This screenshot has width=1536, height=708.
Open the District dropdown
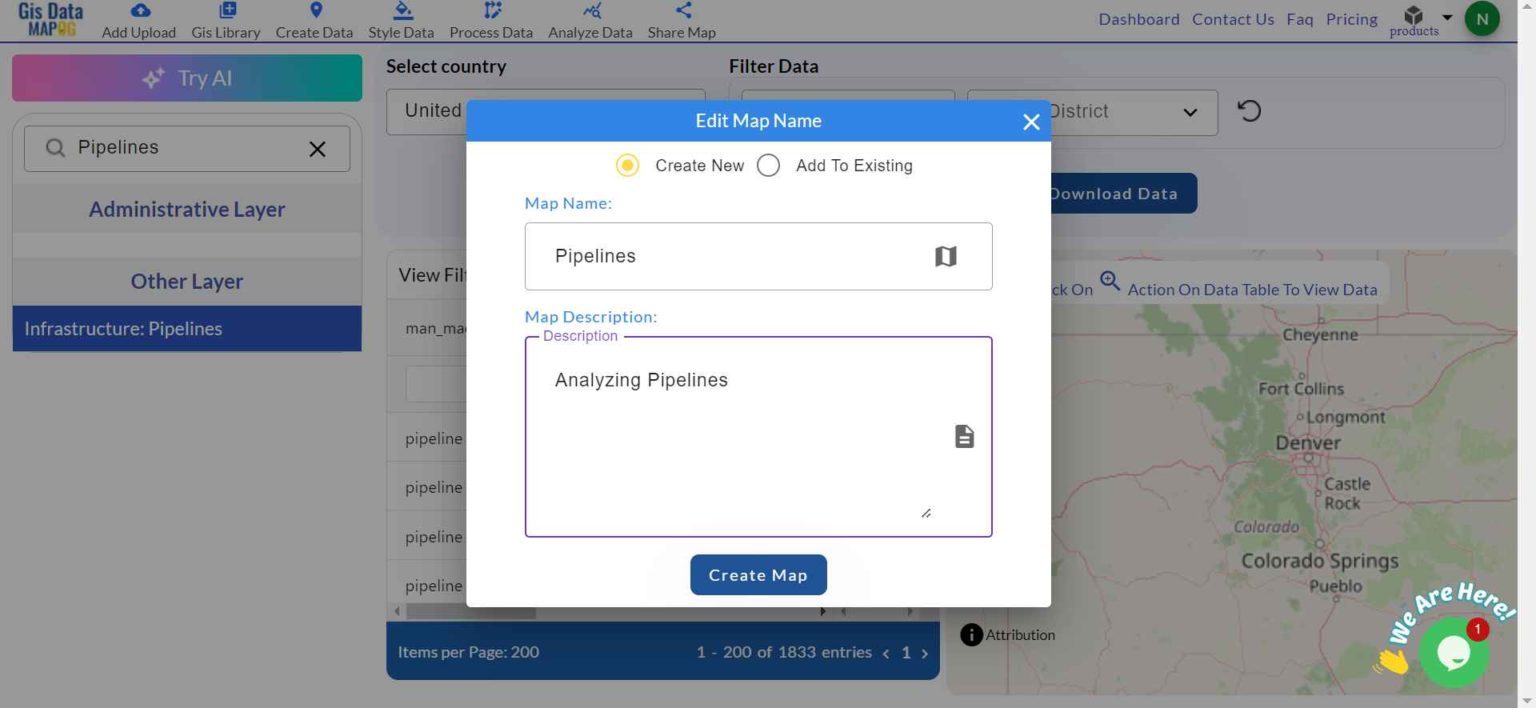[x=1092, y=112]
